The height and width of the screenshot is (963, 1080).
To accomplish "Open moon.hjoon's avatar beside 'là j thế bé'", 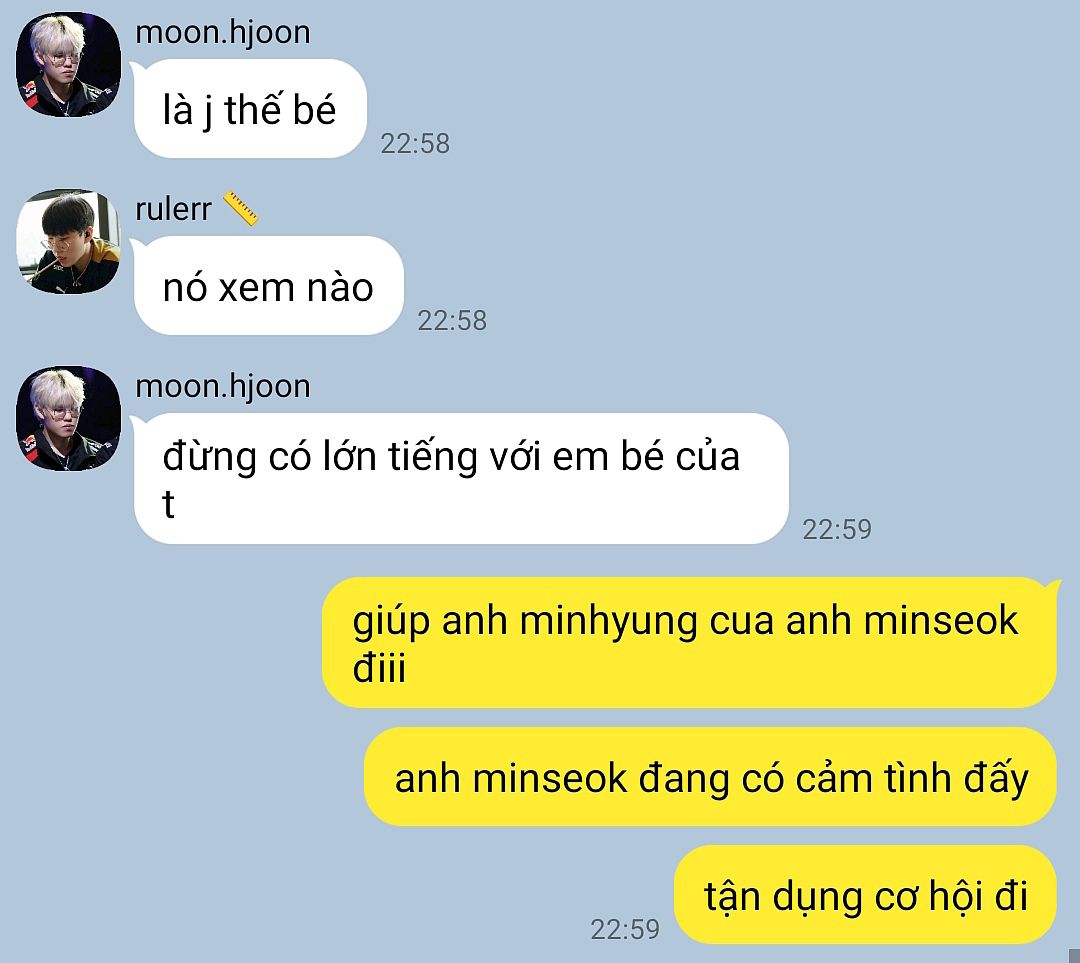I will [x=68, y=64].
